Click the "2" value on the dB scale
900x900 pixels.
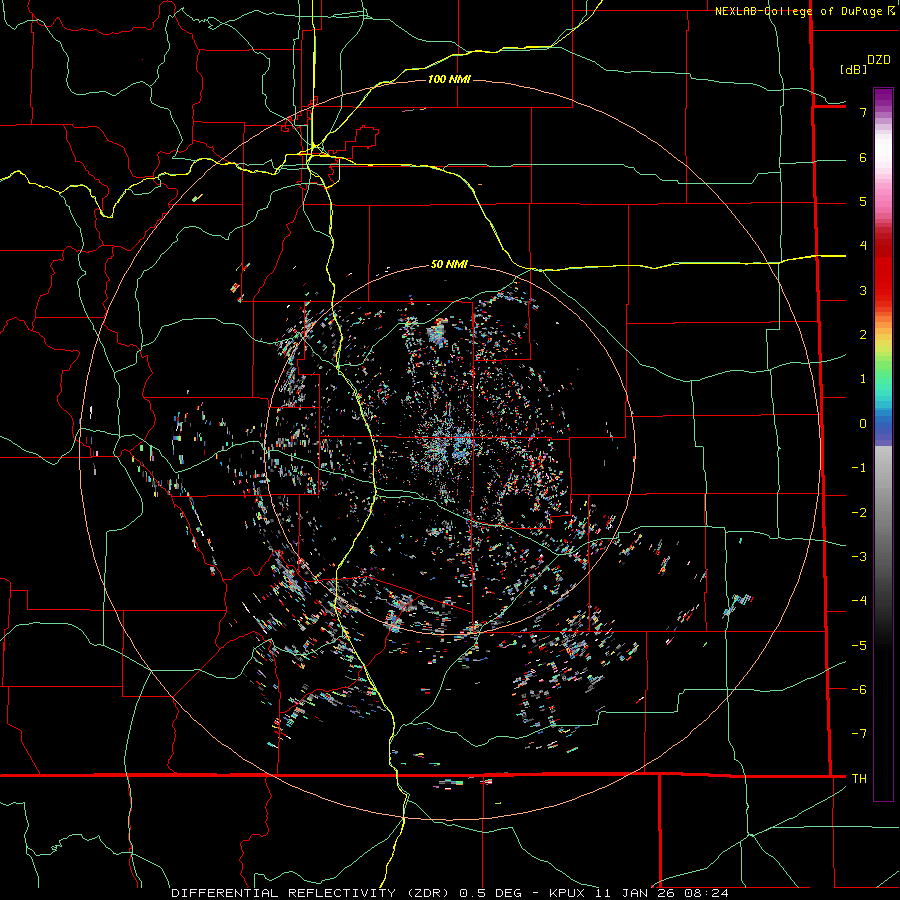click(863, 335)
